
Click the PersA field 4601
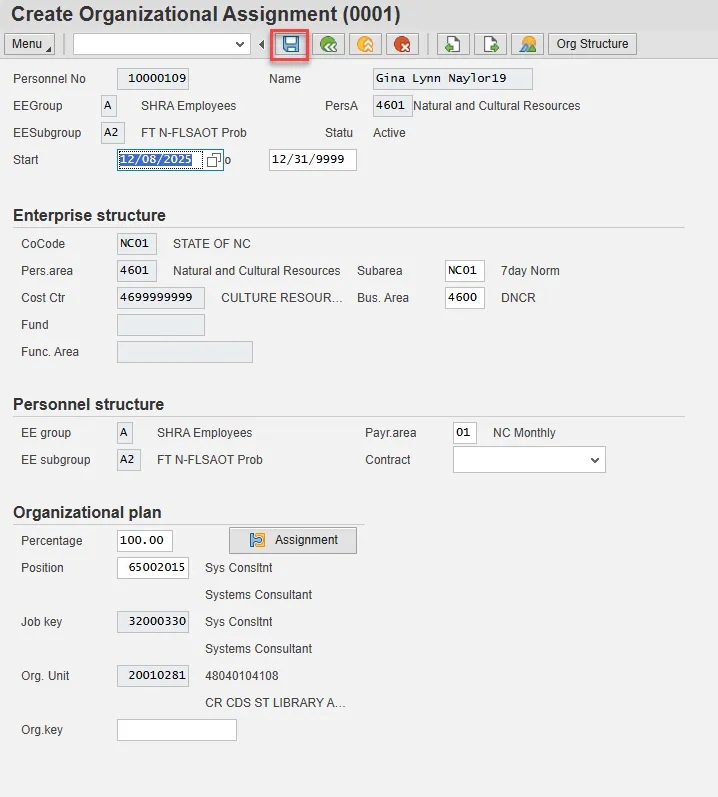(392, 106)
